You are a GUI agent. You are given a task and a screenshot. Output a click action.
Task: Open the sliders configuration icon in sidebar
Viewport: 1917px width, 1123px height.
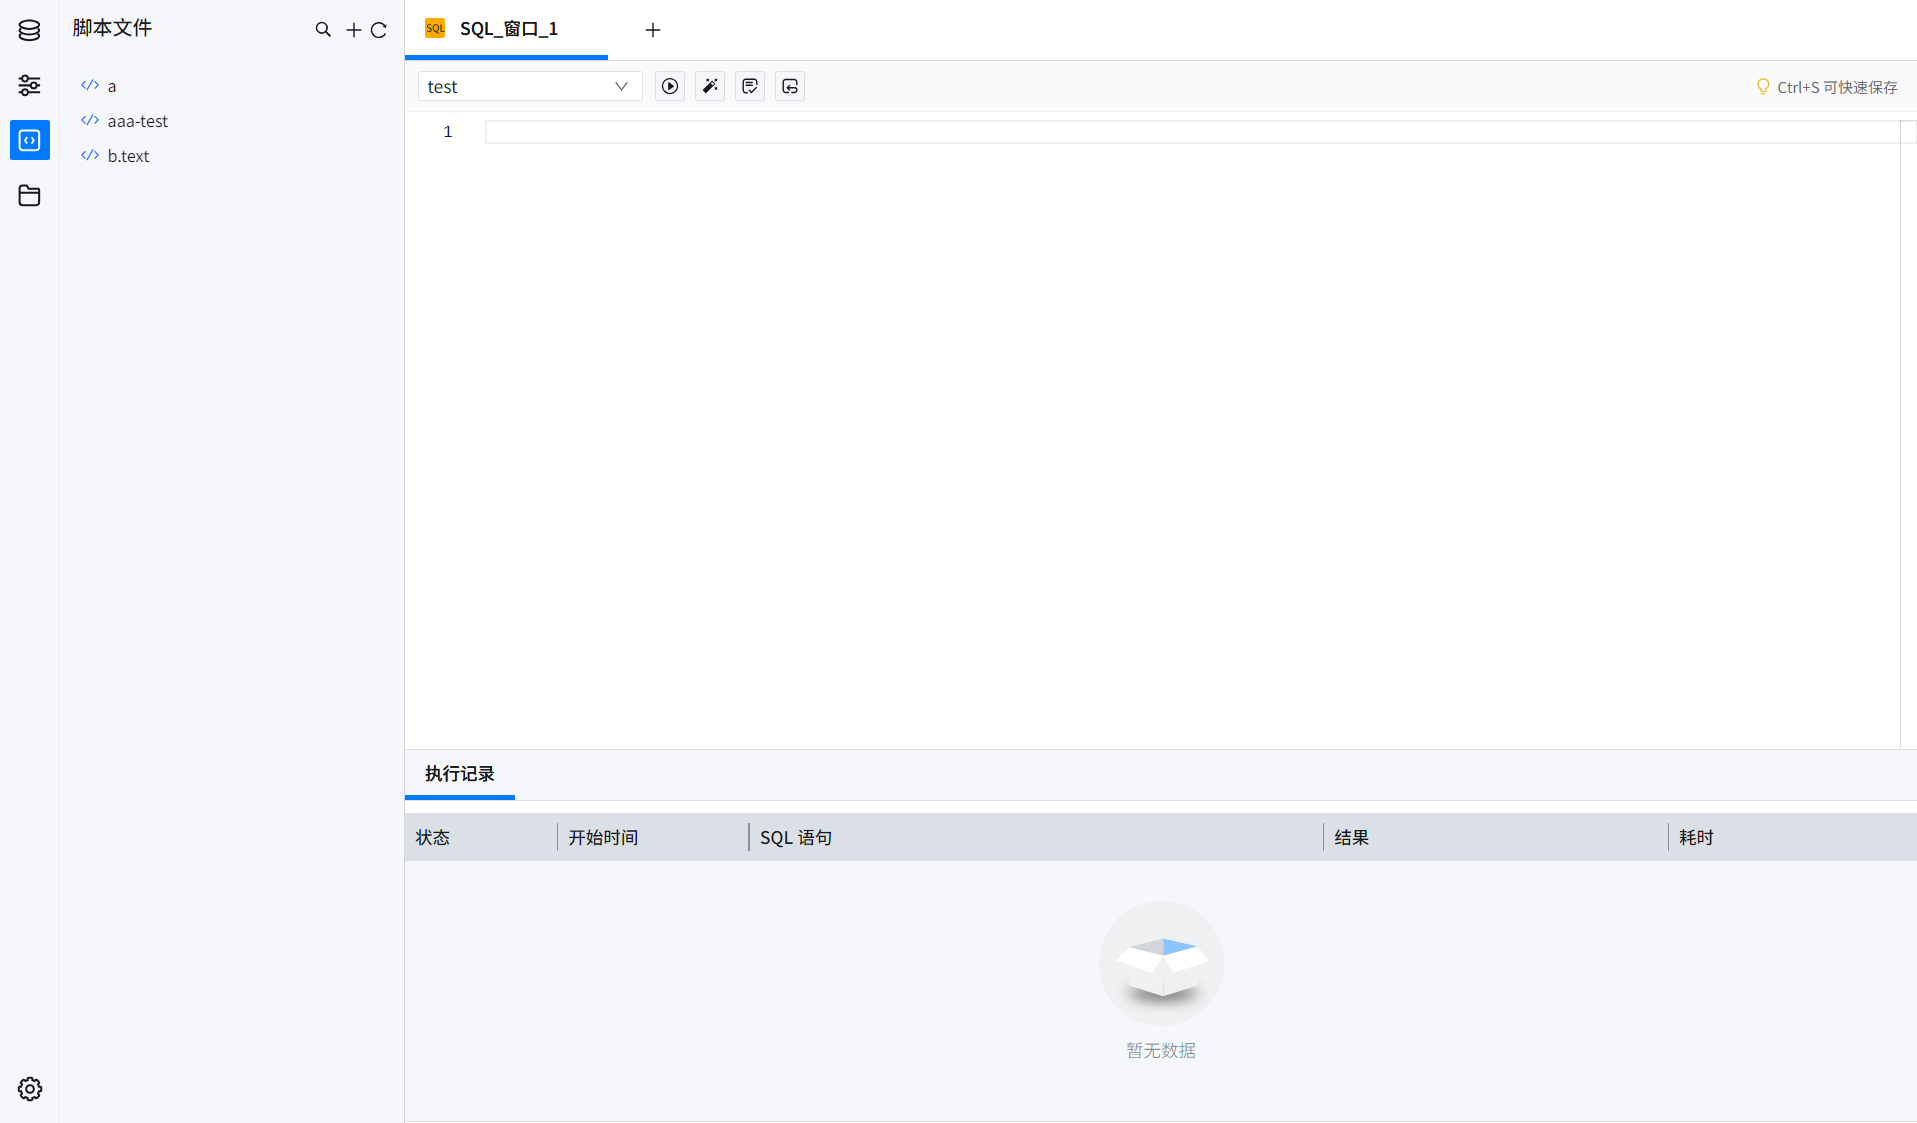click(x=29, y=85)
